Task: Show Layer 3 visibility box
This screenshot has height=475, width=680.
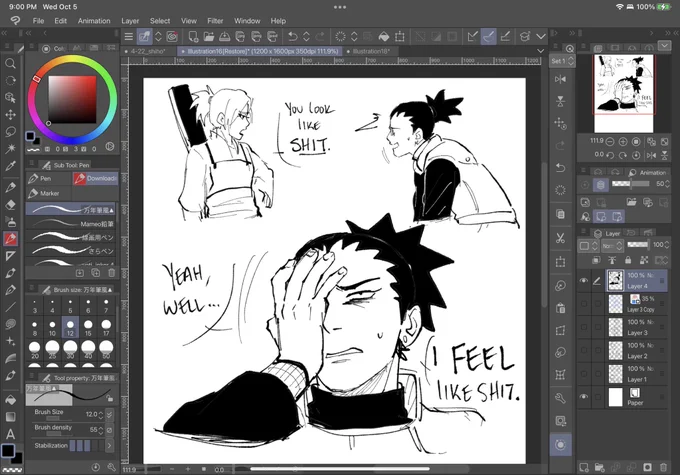Action: pyautogui.click(x=584, y=327)
